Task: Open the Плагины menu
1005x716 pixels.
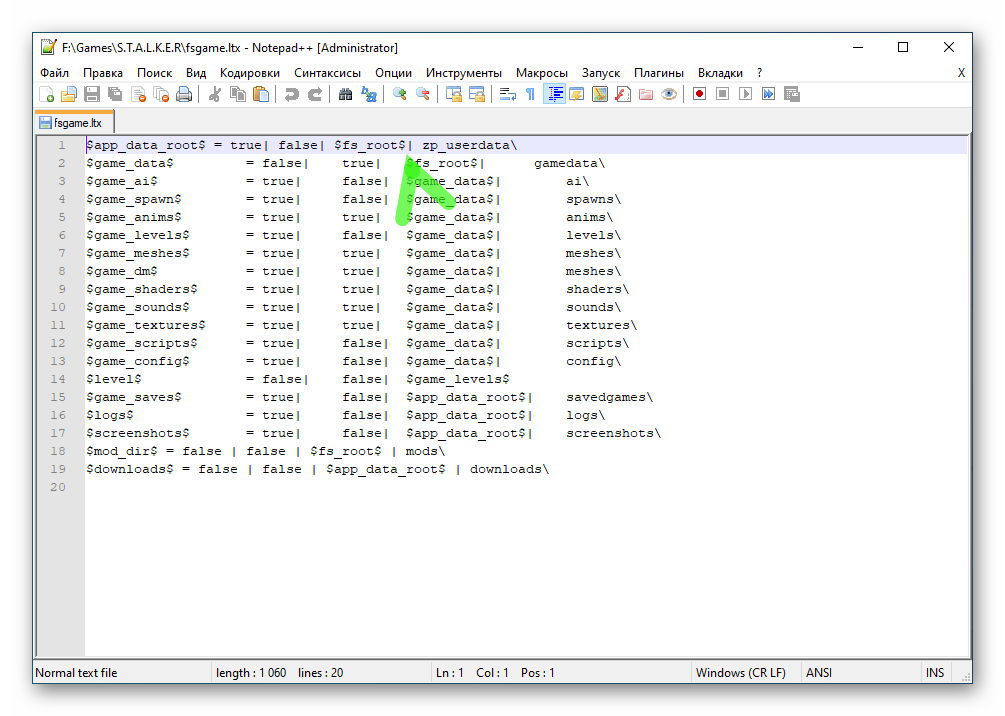Action: (x=659, y=73)
